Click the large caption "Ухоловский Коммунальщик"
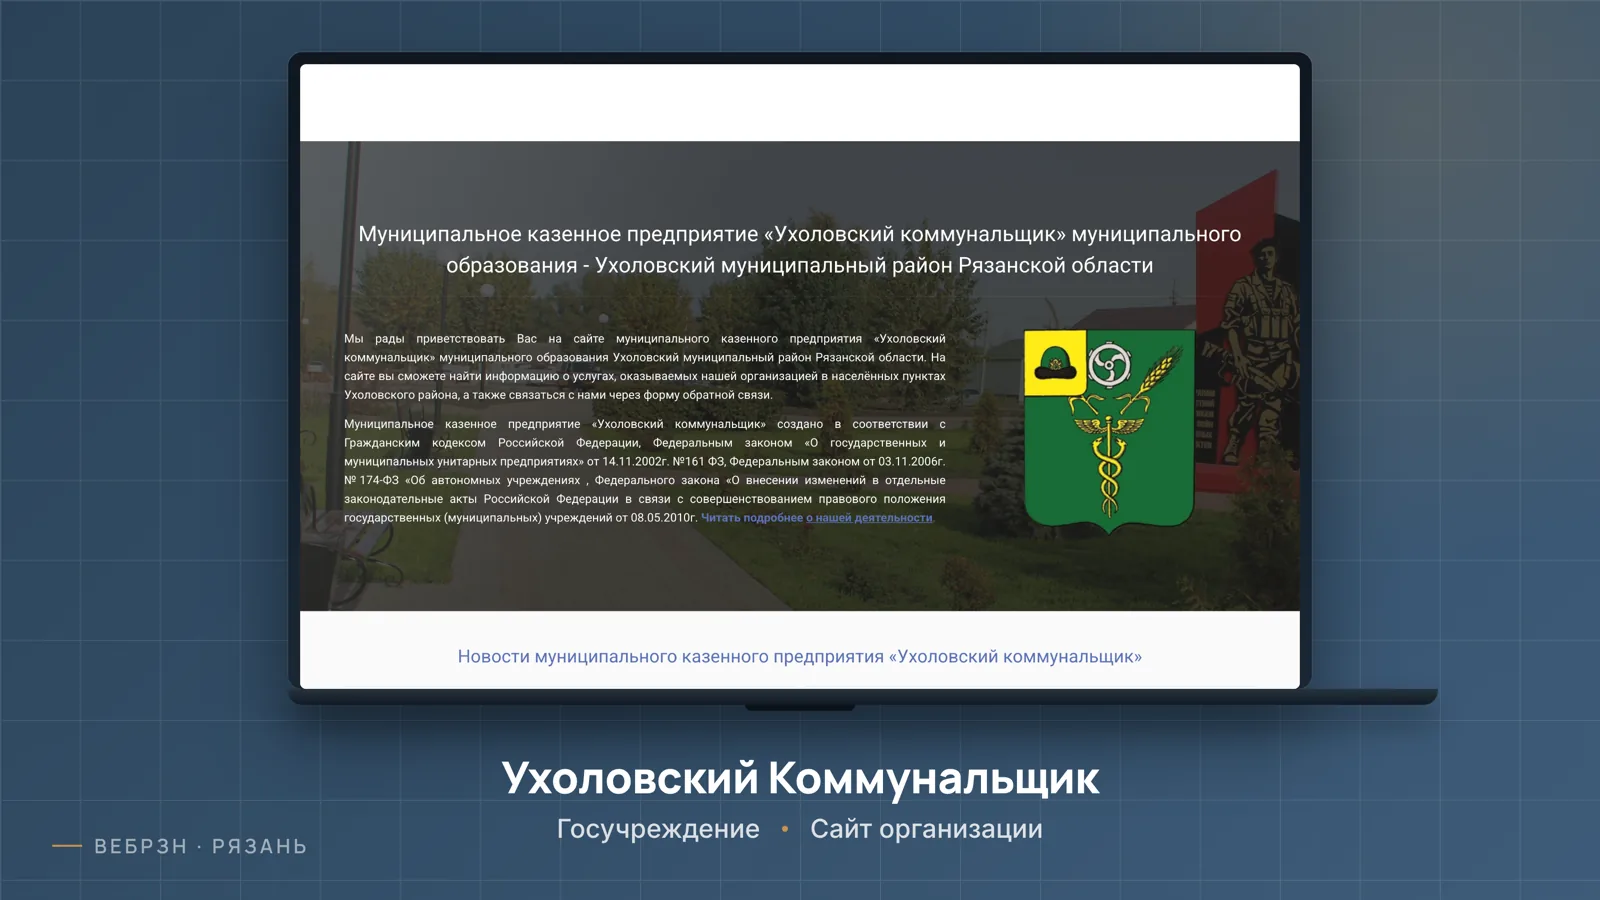 pyautogui.click(x=800, y=778)
